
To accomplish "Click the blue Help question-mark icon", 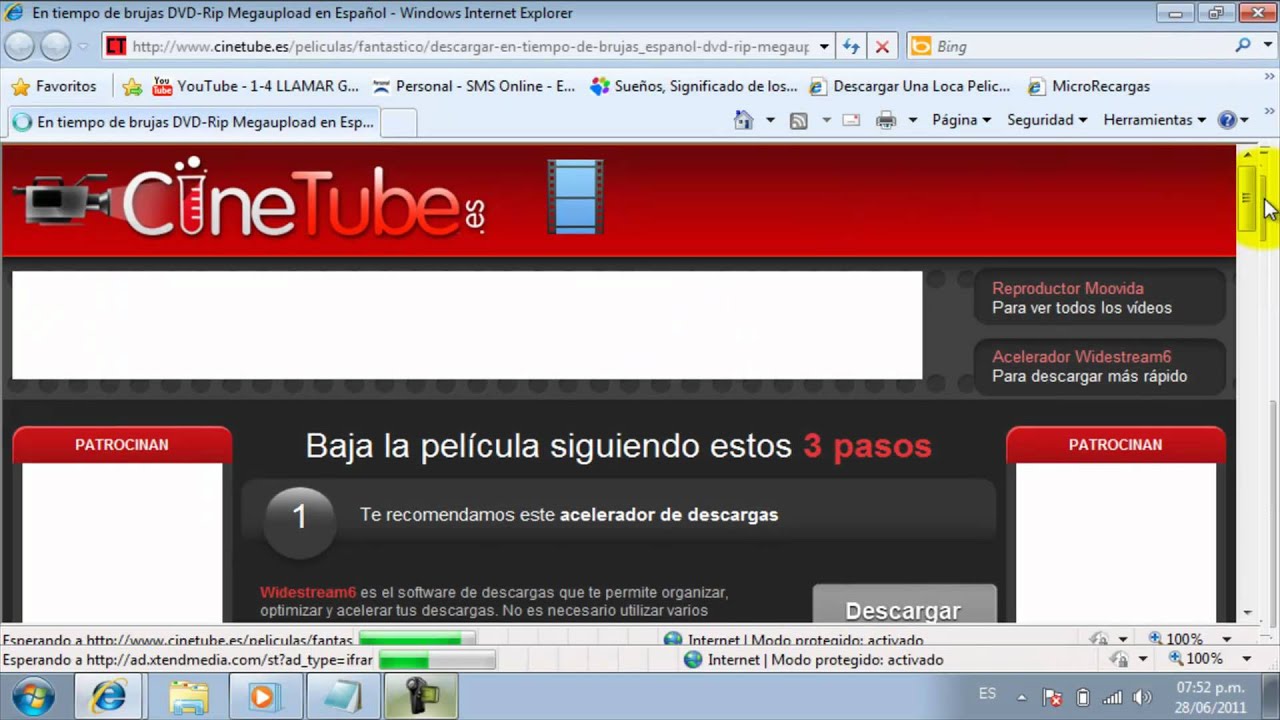I will [1227, 120].
